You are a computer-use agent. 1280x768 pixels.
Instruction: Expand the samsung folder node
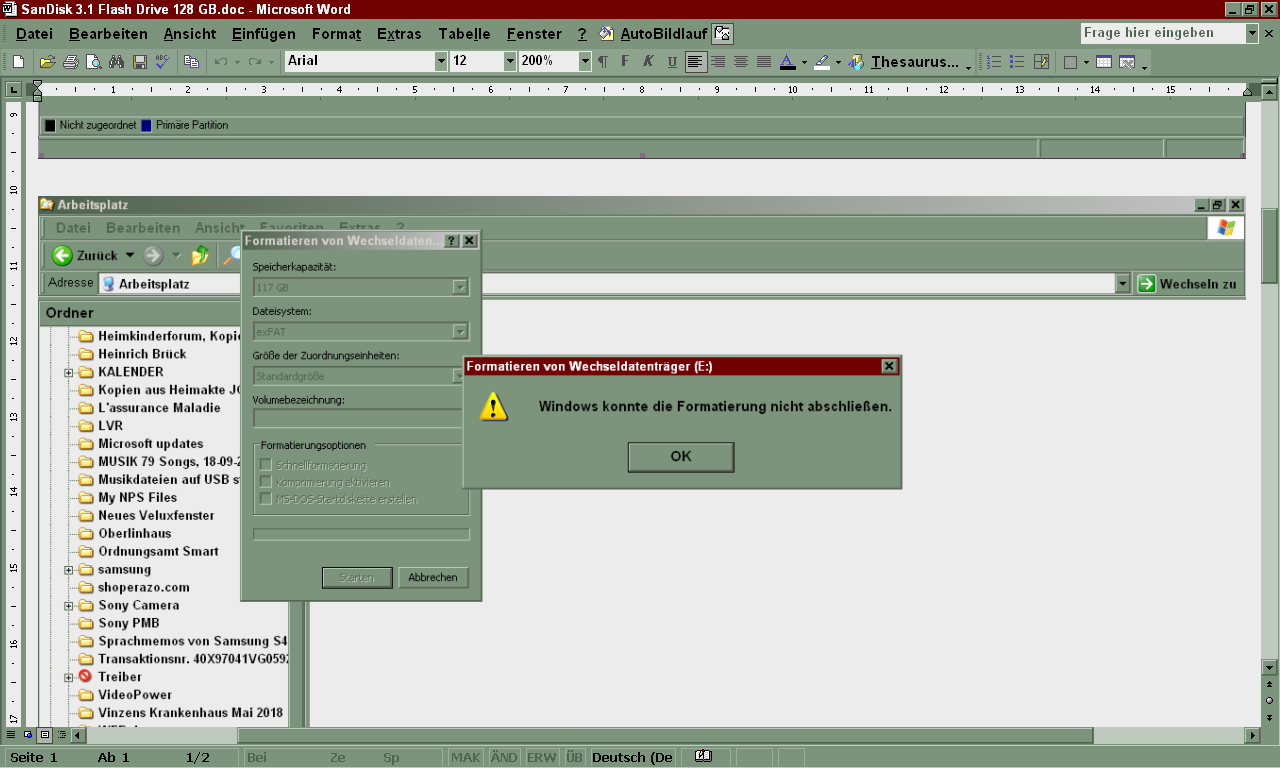click(69, 570)
